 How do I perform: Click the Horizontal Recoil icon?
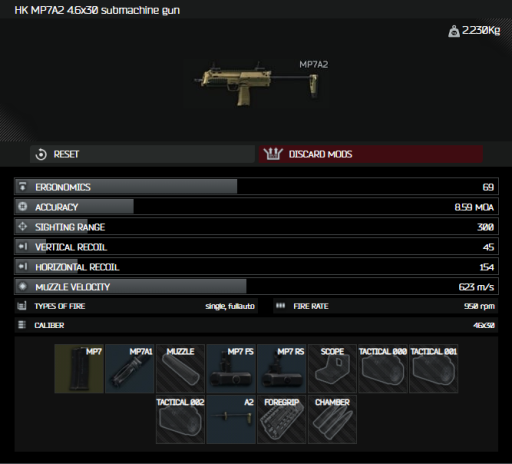tap(23, 267)
